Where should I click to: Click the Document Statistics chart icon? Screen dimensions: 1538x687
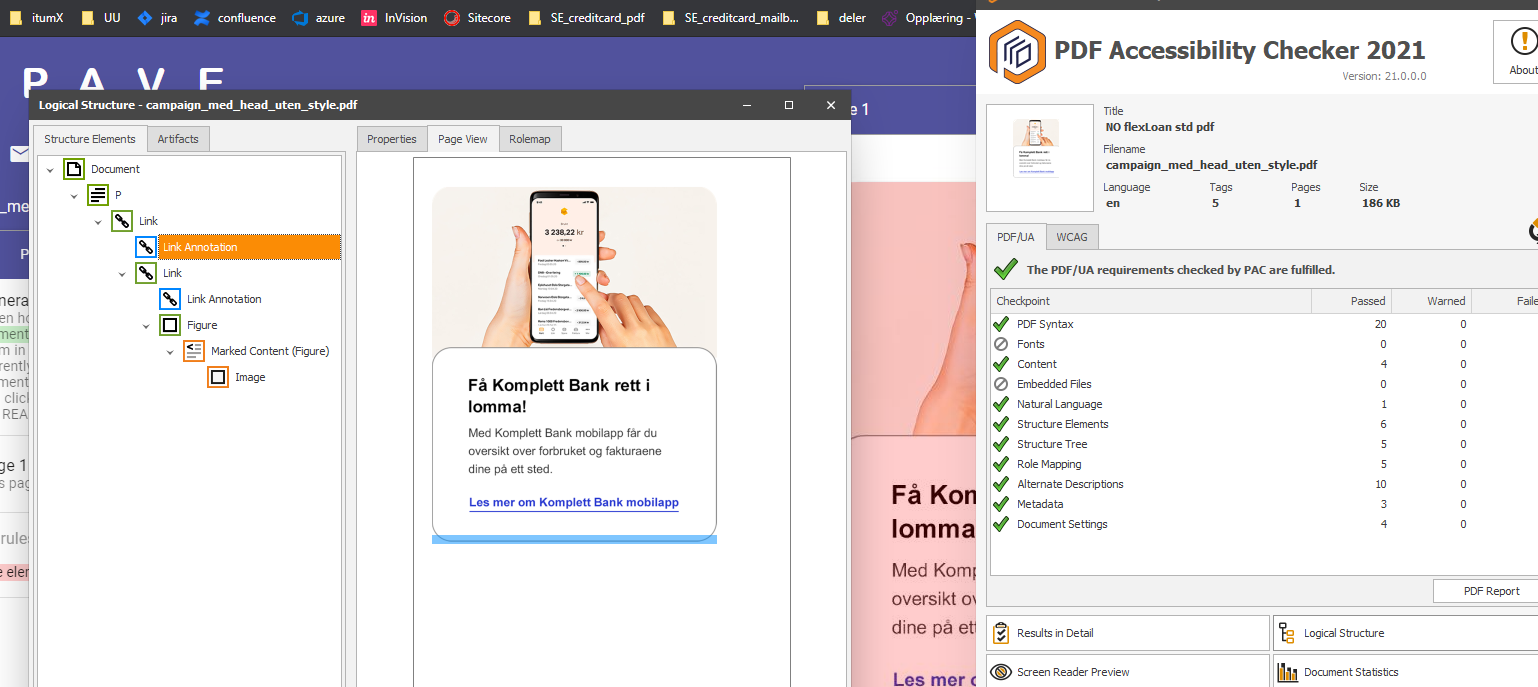[1287, 672]
